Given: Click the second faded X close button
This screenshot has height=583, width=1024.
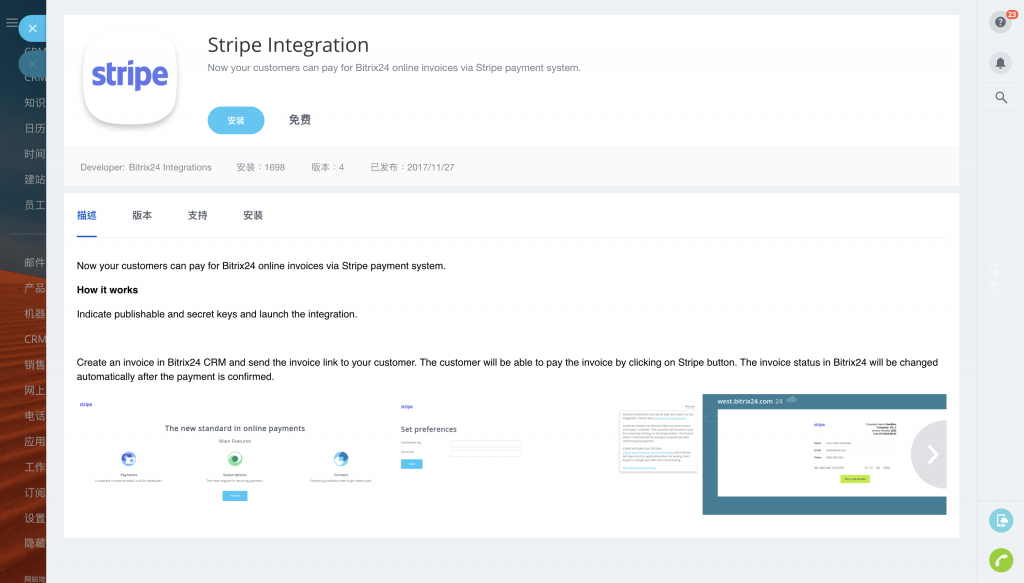Looking at the screenshot, I should [32, 64].
